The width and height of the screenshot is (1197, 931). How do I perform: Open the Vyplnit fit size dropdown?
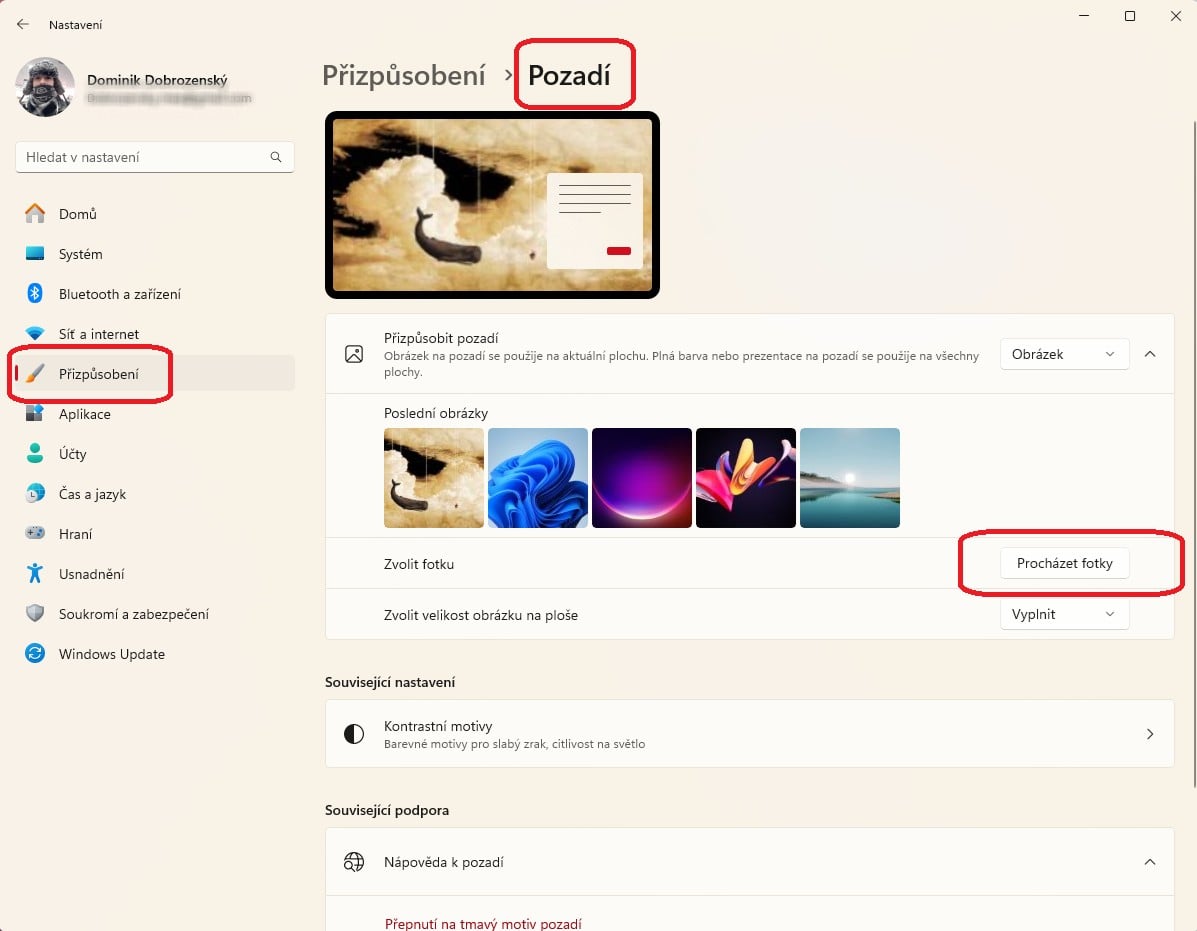click(1064, 614)
